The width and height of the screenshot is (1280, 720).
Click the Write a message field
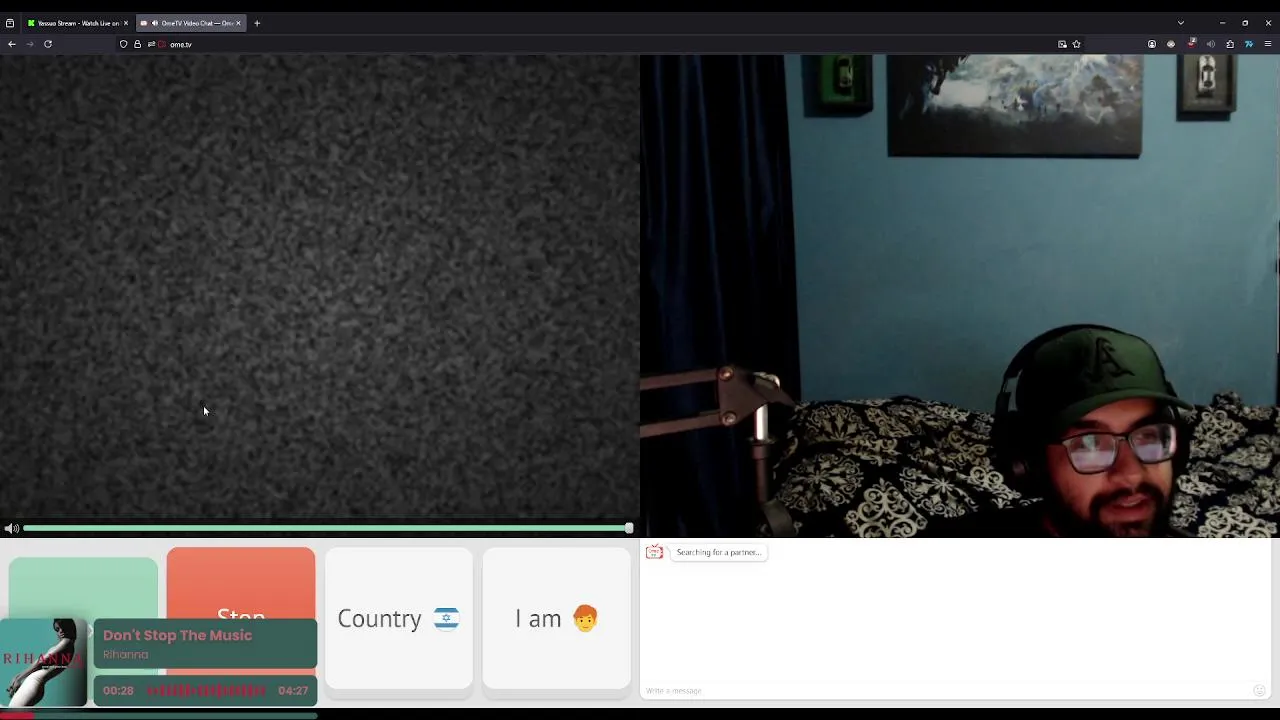[x=945, y=690]
